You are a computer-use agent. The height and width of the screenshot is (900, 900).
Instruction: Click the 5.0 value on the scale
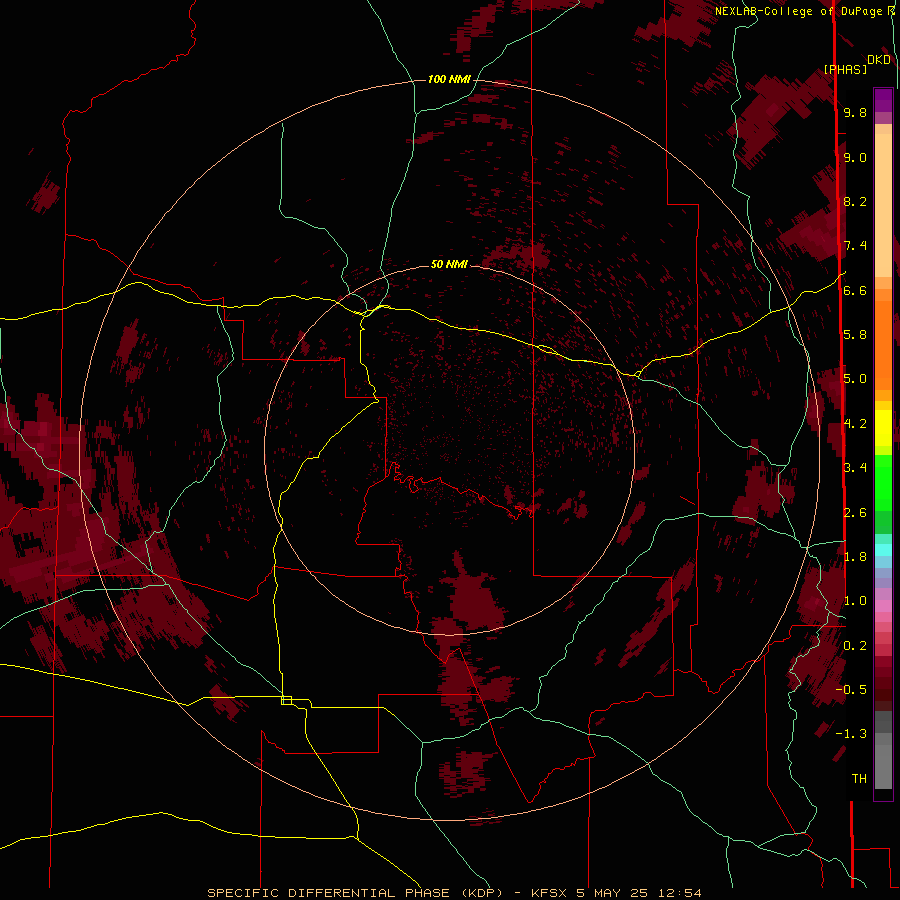pos(855,379)
